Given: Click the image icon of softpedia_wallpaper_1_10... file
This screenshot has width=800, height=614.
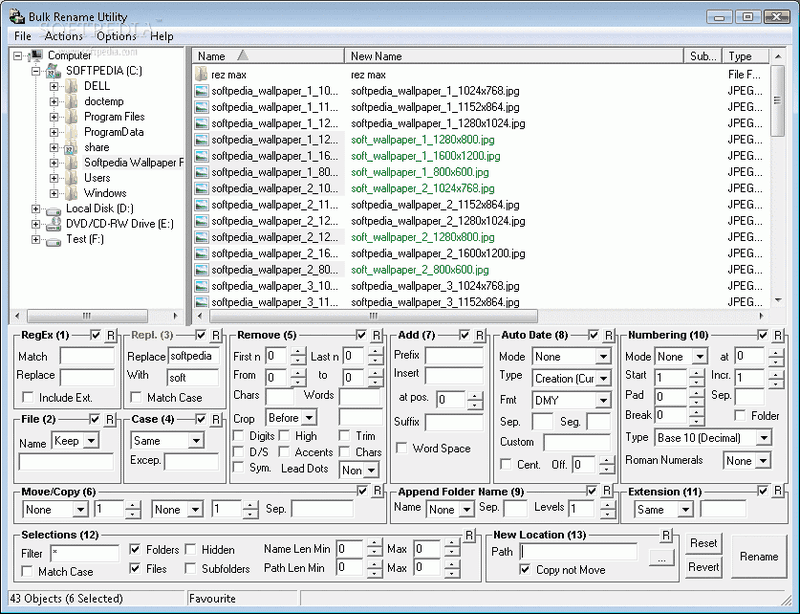Looking at the screenshot, I should click(x=202, y=91).
